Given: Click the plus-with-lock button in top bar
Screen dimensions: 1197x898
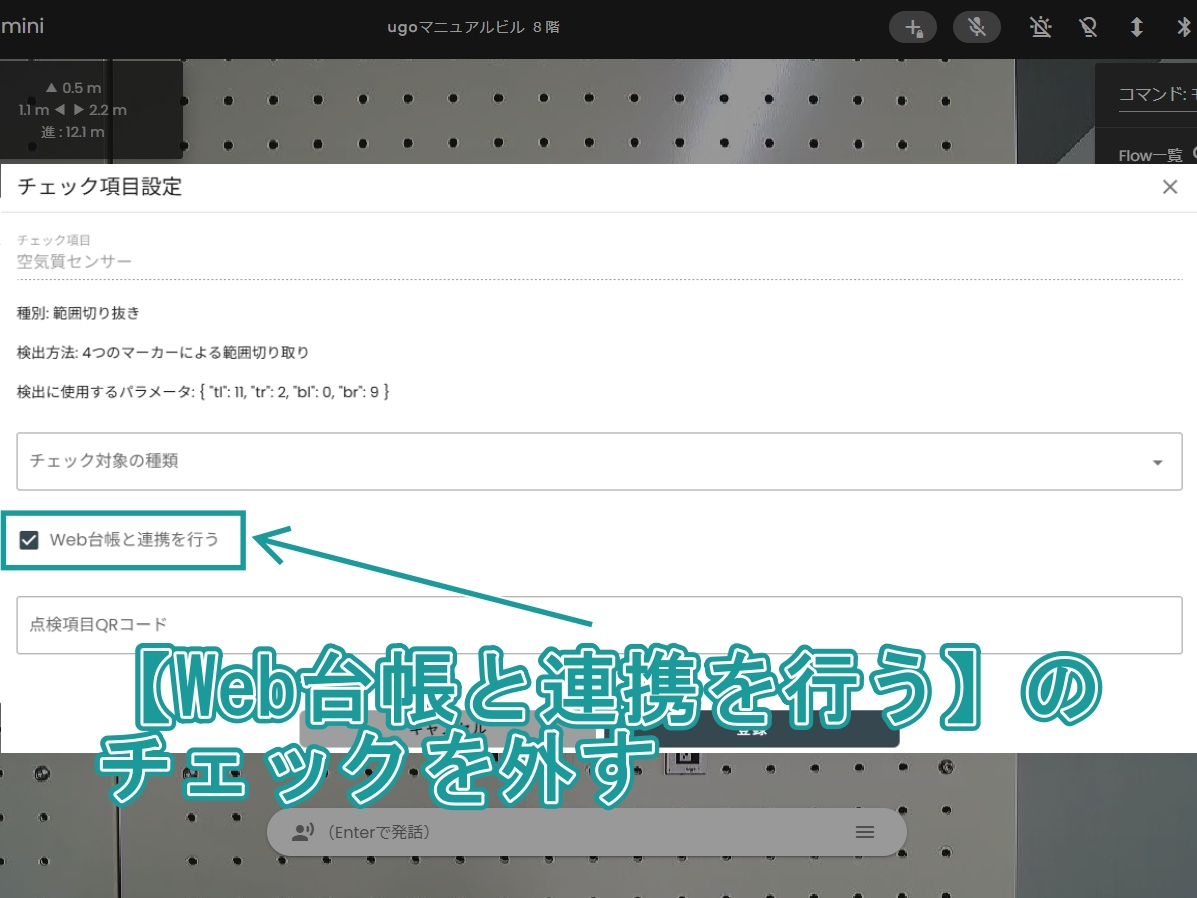Looking at the screenshot, I should click(913, 28).
